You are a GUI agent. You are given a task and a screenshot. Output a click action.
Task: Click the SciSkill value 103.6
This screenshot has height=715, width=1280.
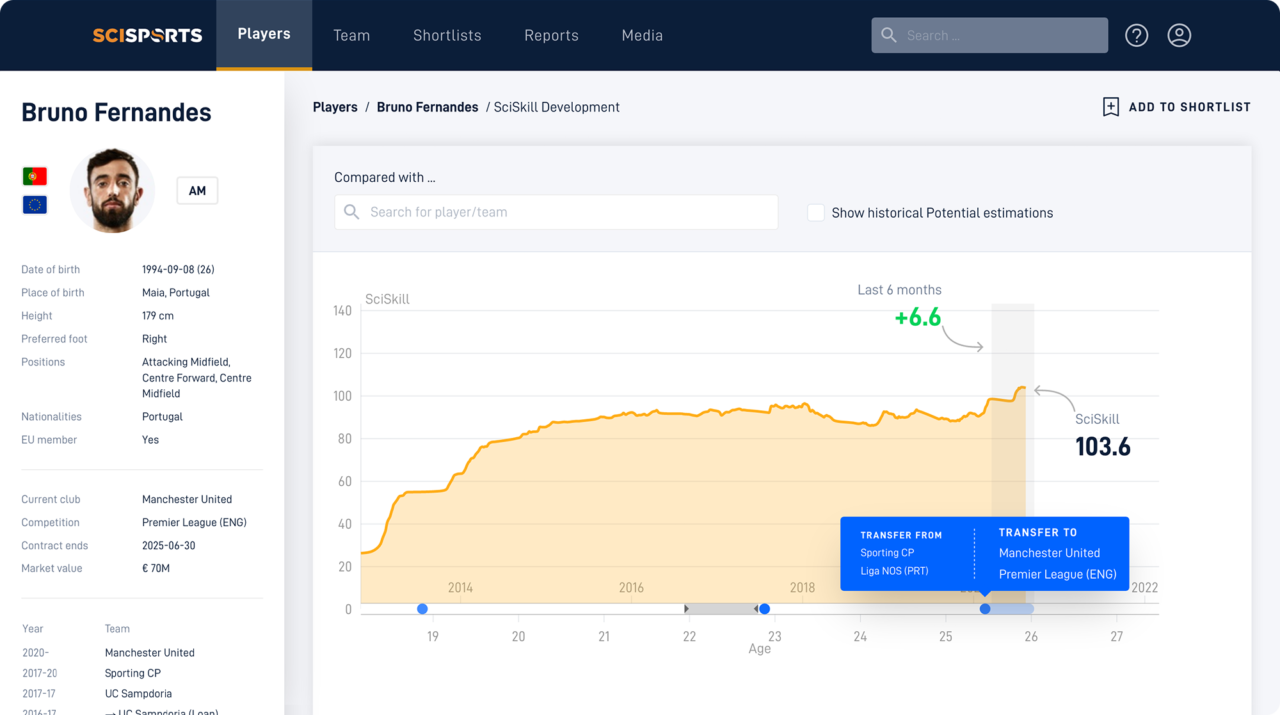click(x=1103, y=446)
